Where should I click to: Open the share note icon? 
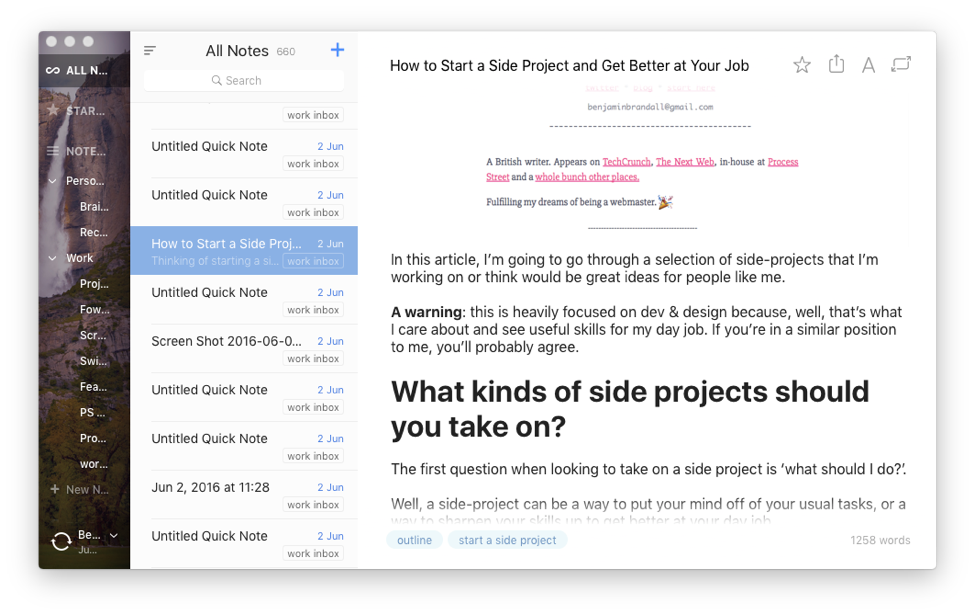pos(836,64)
